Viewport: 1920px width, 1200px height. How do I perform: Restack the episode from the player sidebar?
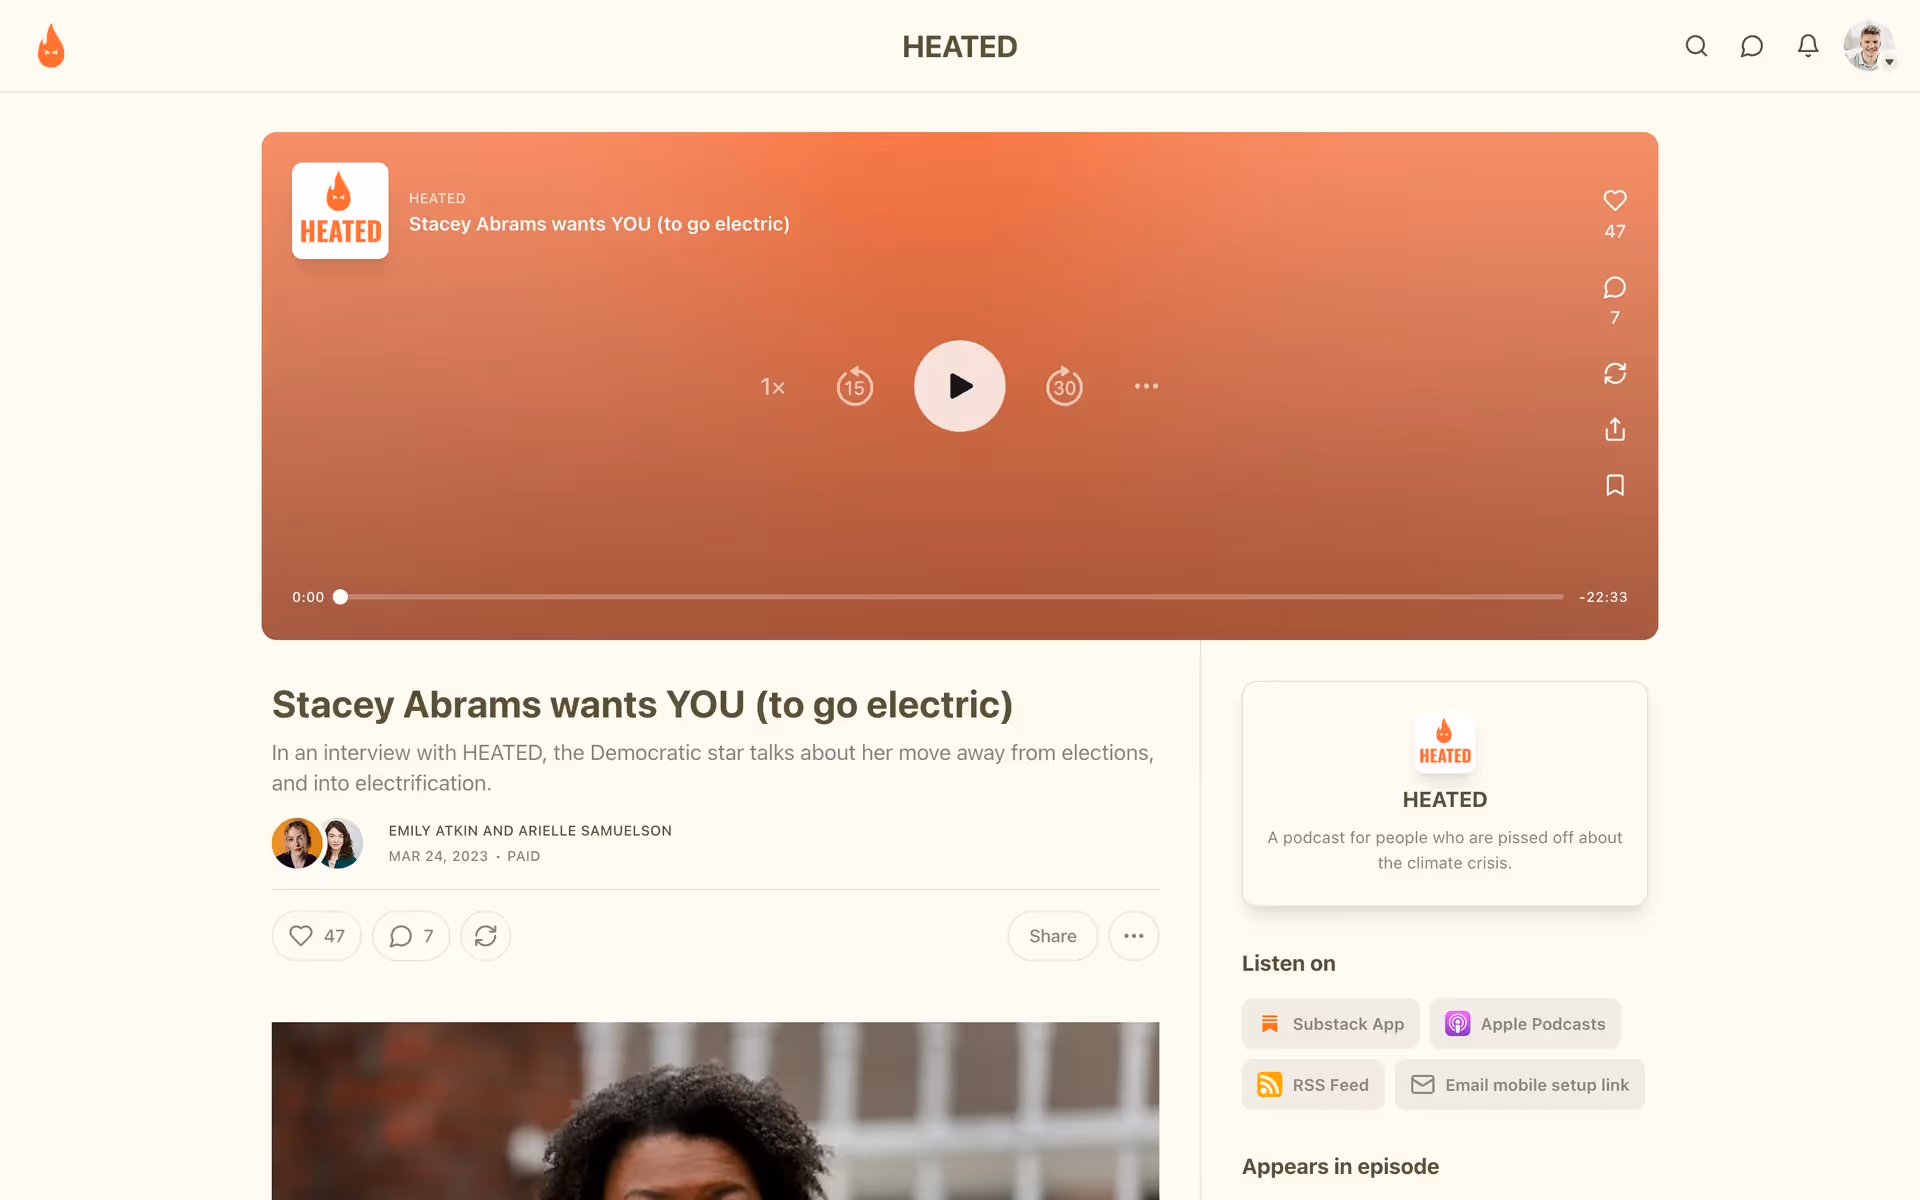[1614, 373]
